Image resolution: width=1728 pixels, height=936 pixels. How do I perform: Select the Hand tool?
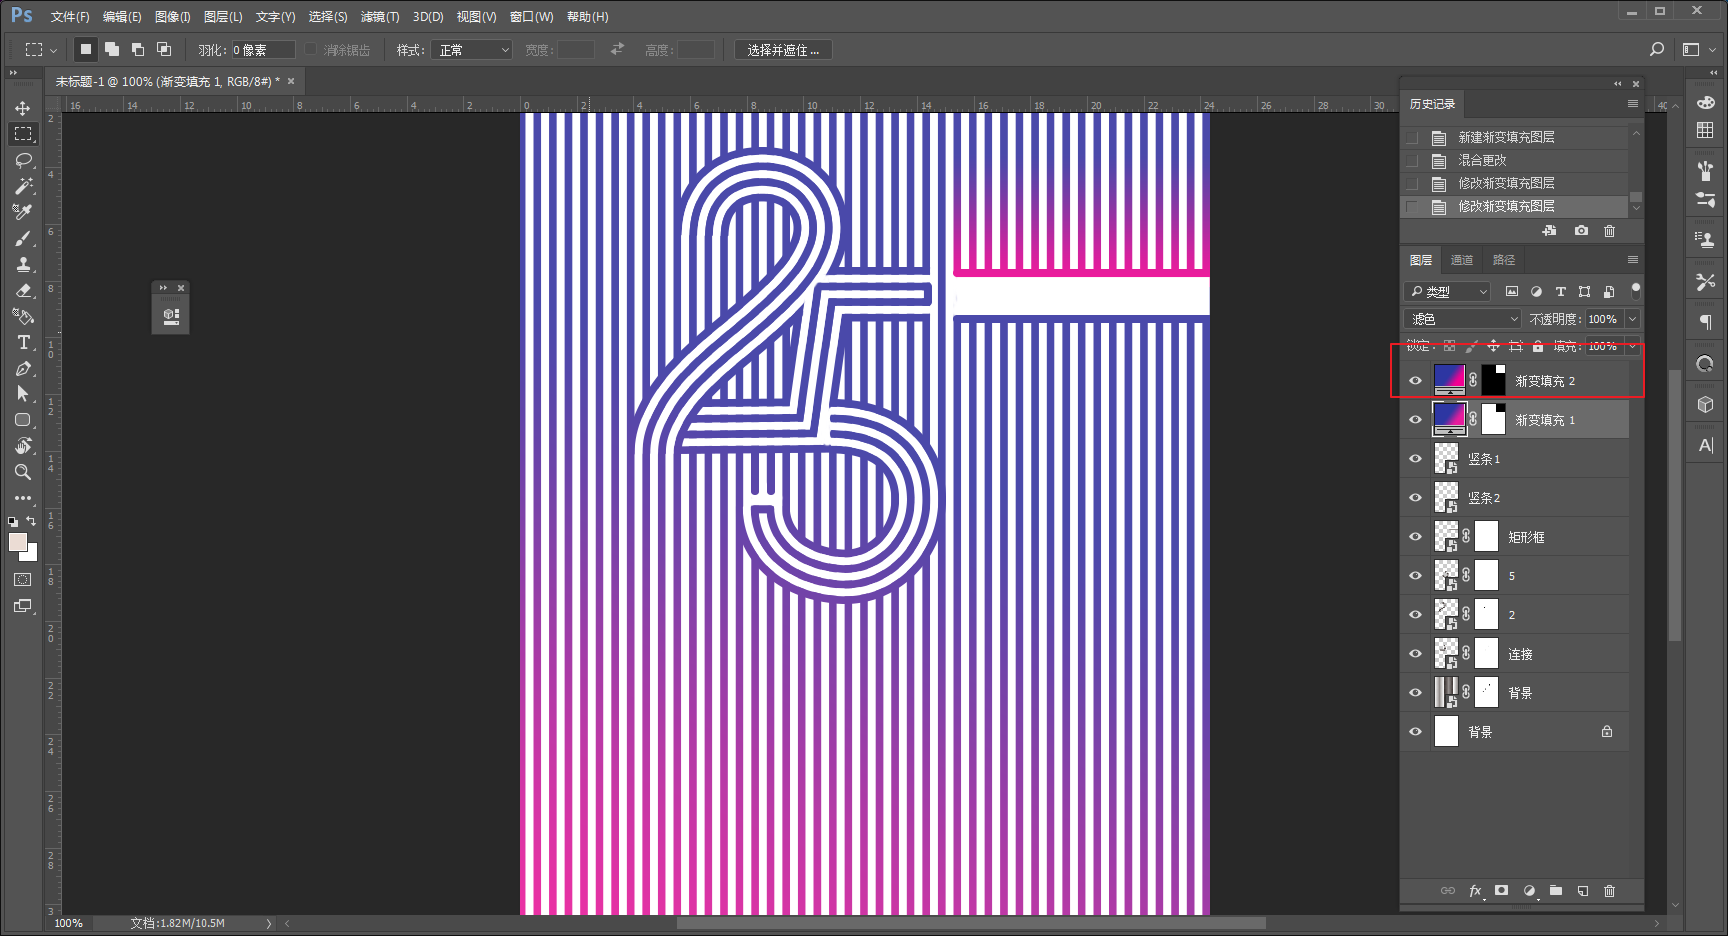(23, 446)
